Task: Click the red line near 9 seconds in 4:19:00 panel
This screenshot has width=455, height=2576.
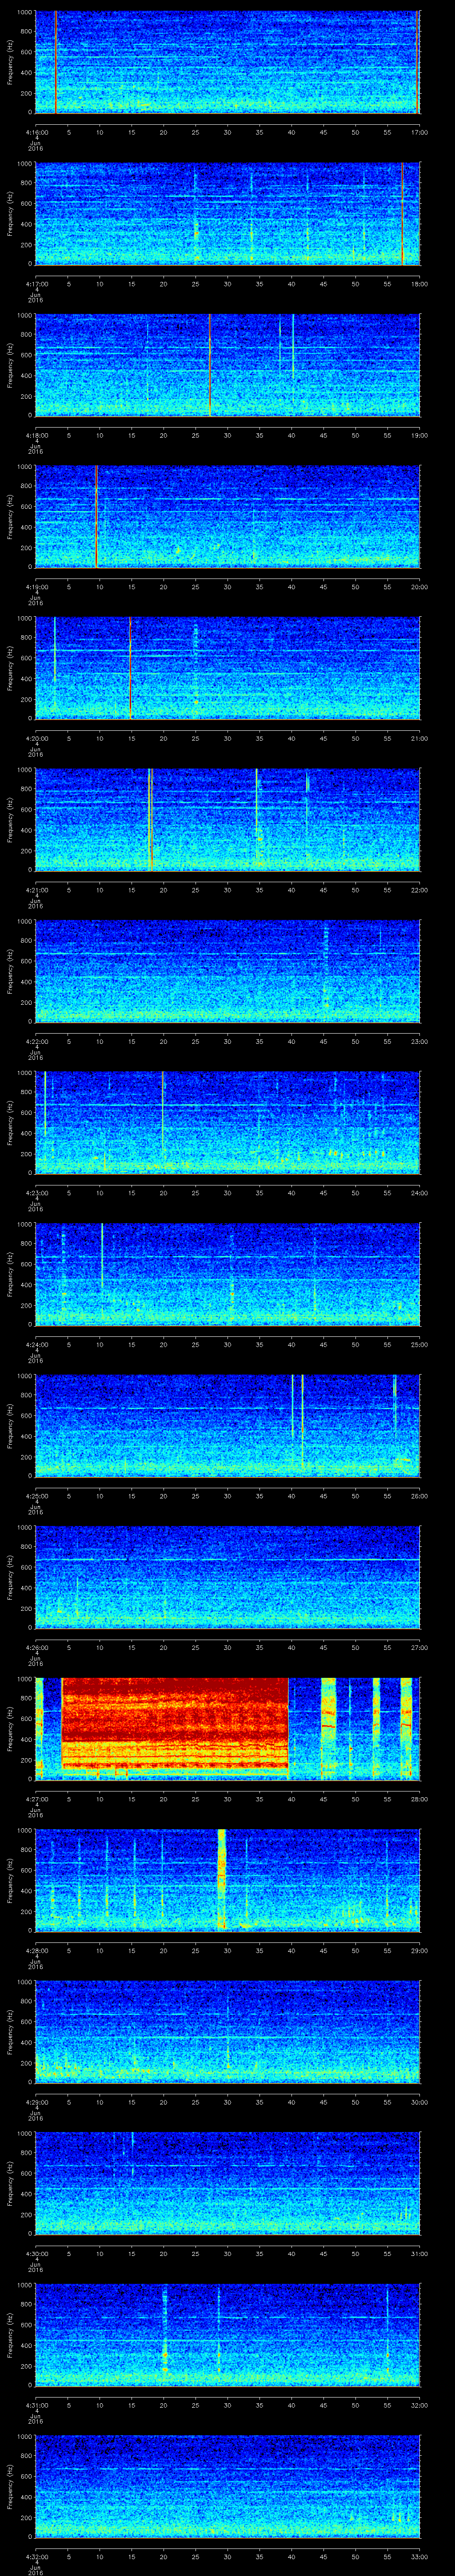Action: coord(96,517)
